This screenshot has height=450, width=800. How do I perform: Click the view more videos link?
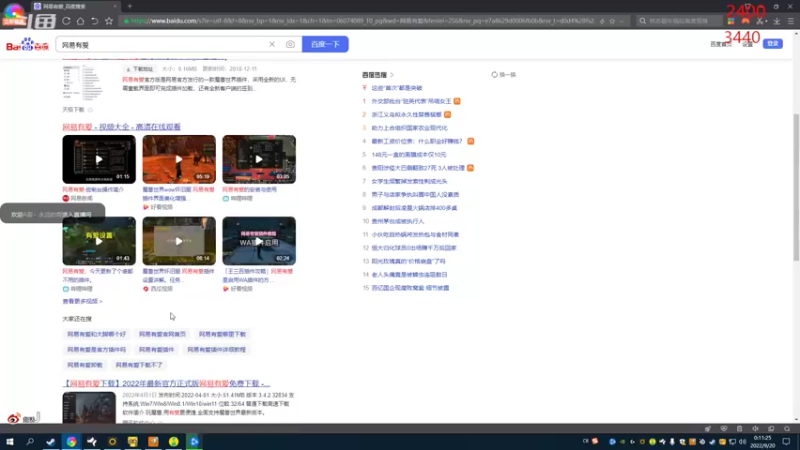coord(82,301)
